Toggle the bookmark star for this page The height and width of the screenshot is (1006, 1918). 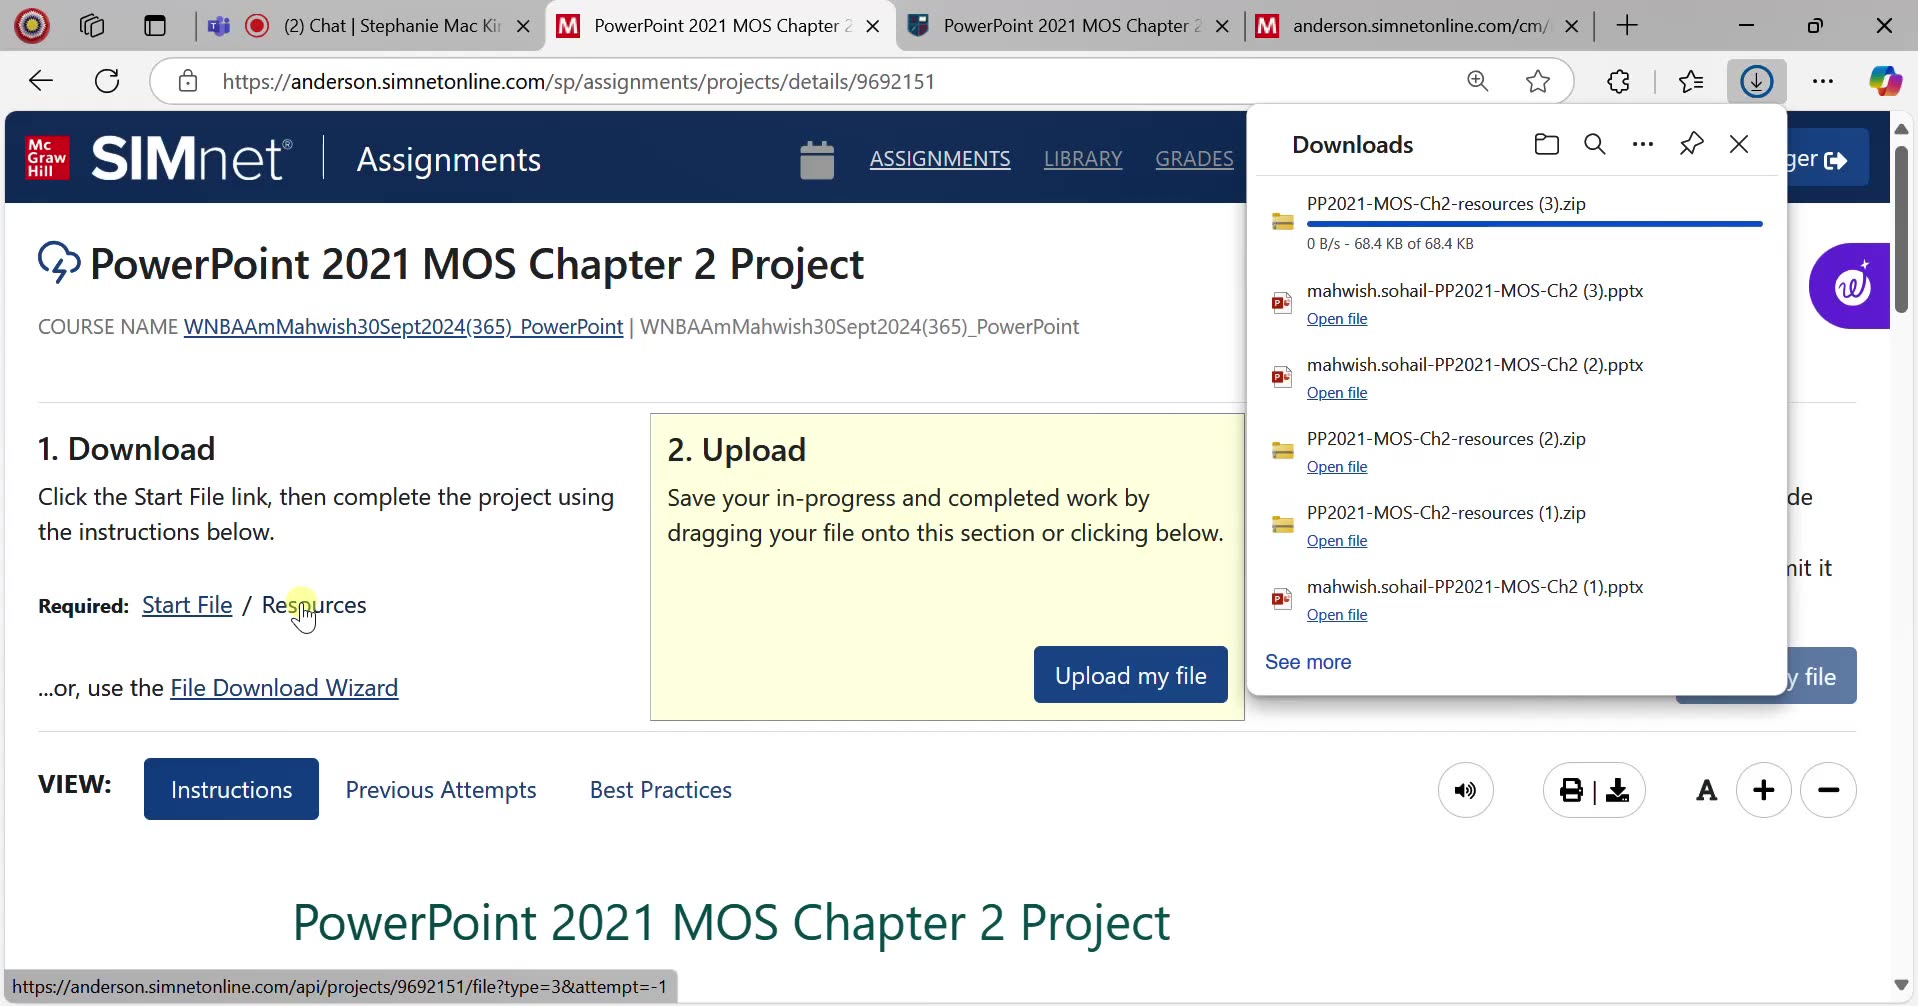pos(1537,81)
